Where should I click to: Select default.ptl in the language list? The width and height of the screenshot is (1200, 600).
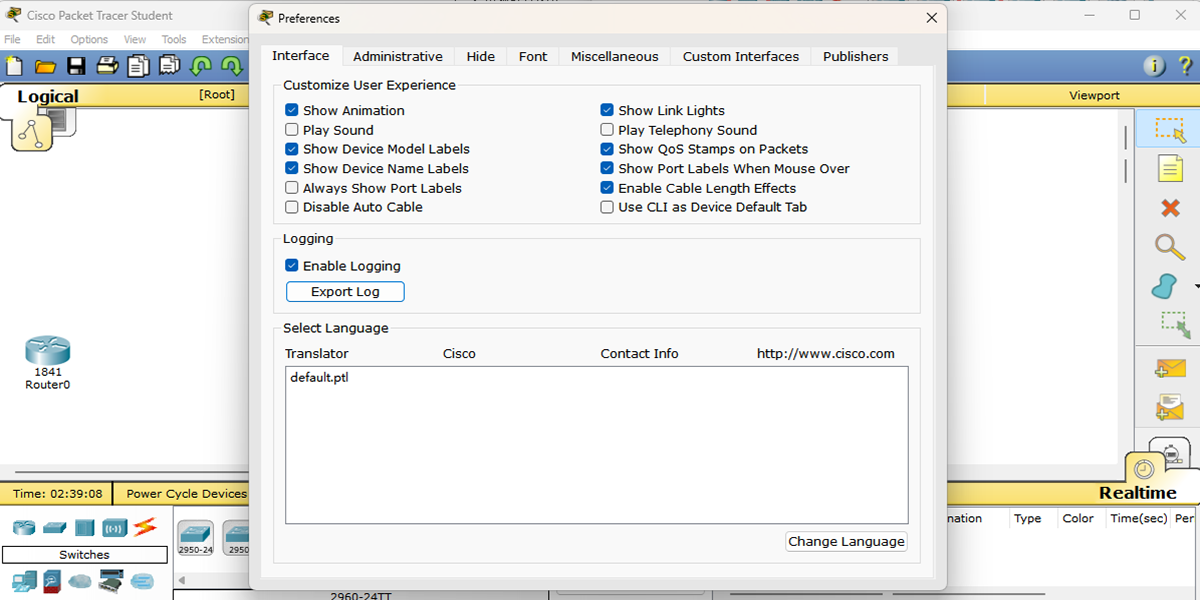point(319,378)
